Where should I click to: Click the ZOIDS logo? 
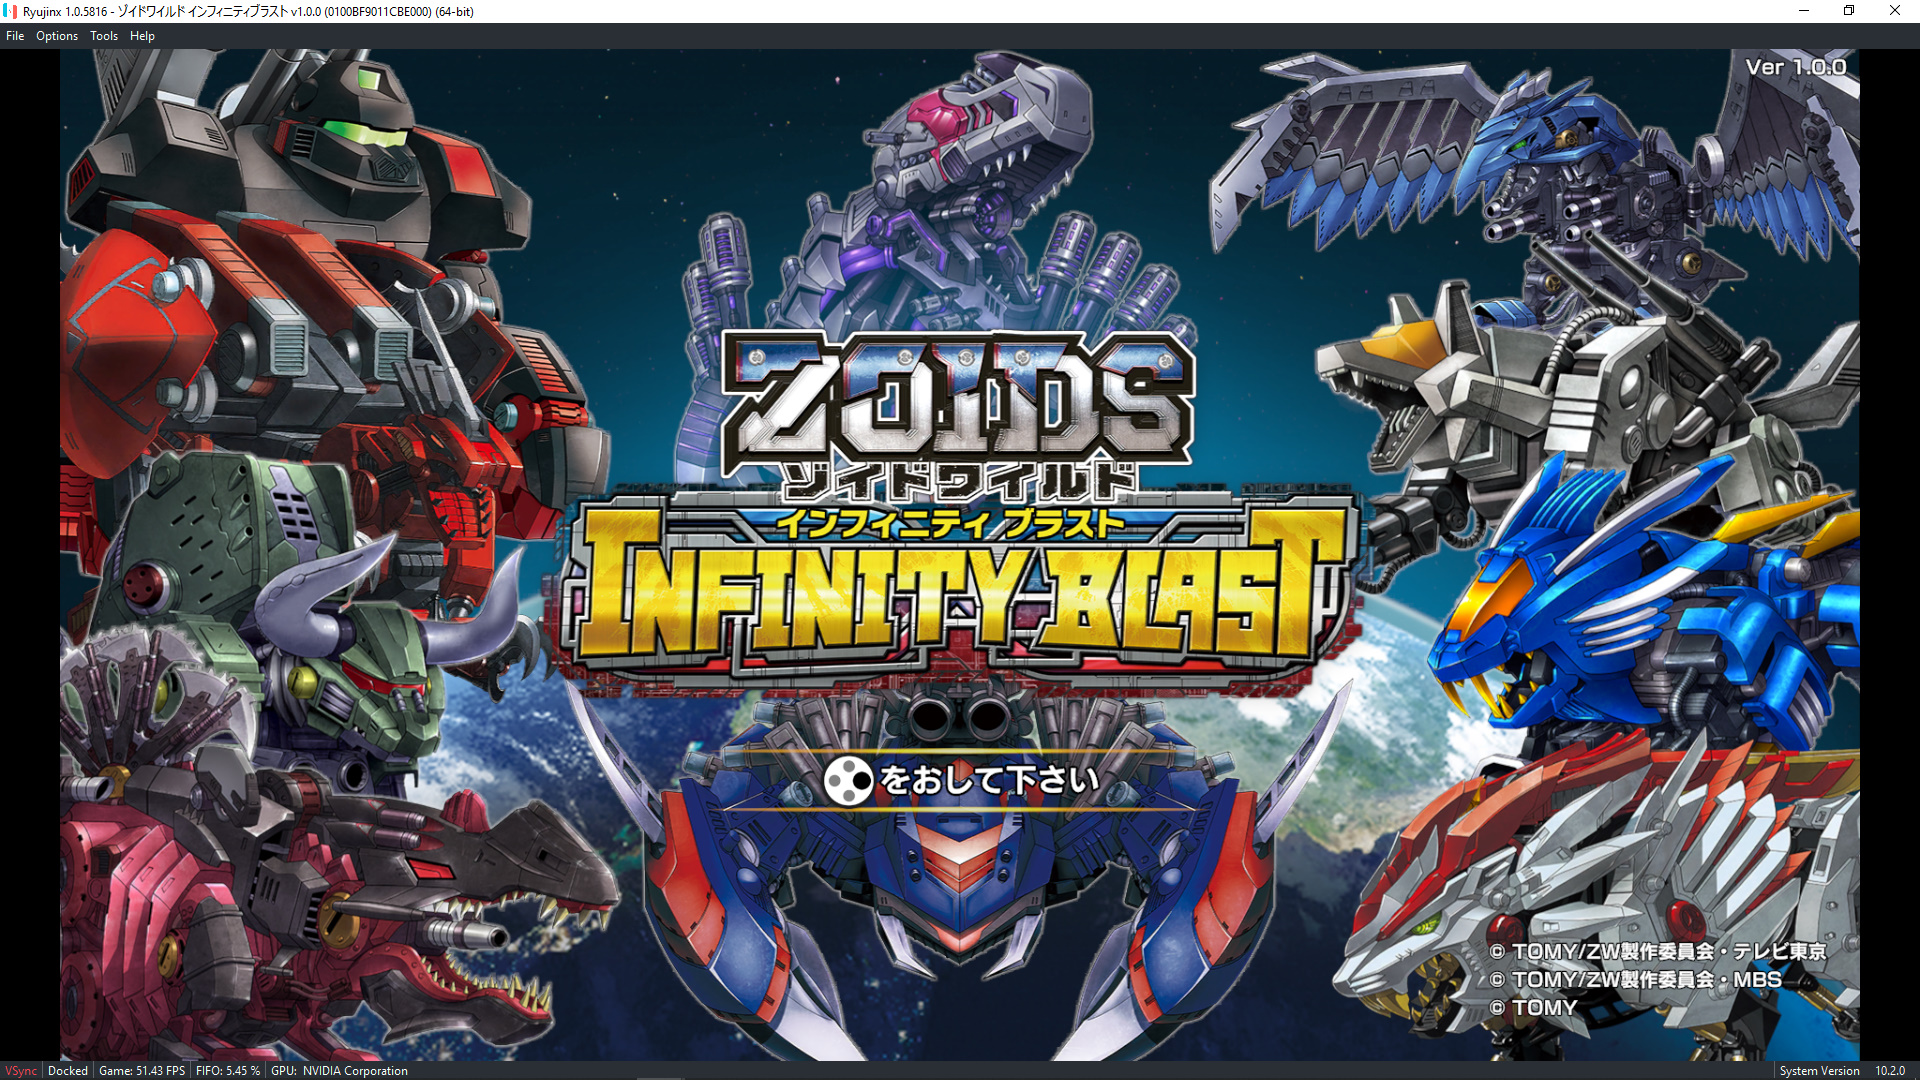957,400
